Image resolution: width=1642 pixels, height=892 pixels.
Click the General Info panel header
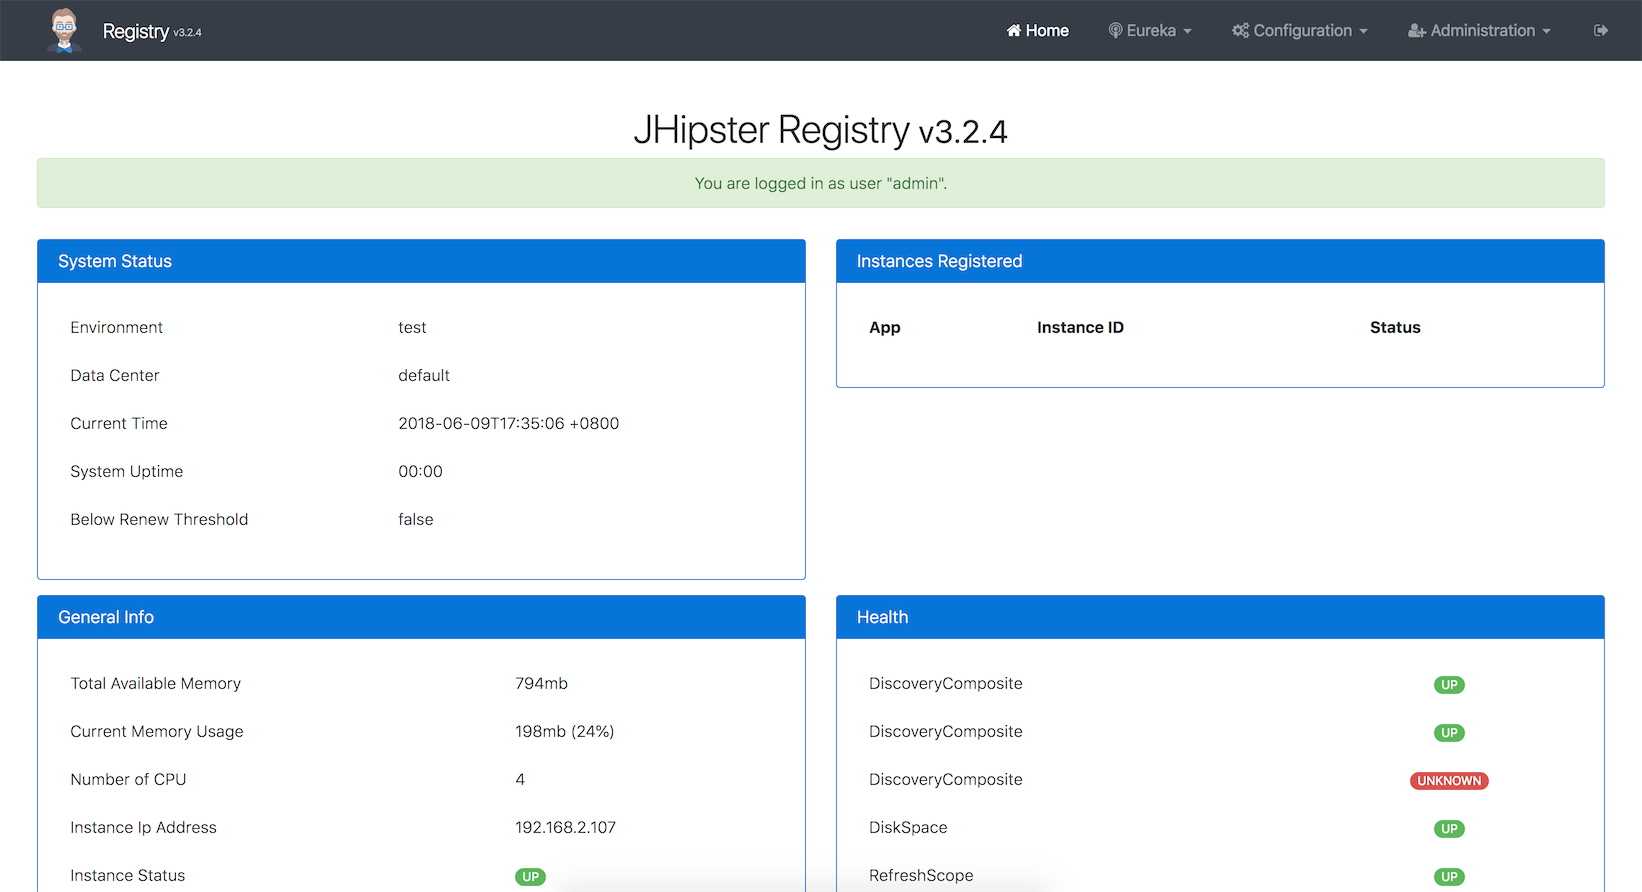point(421,617)
